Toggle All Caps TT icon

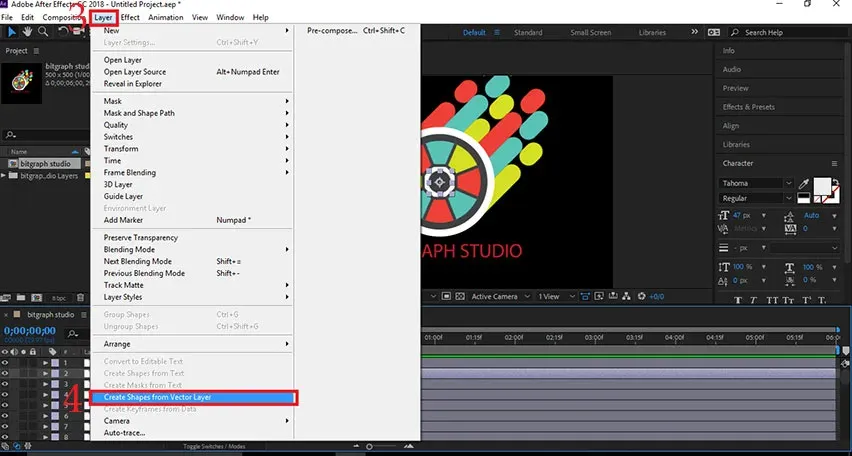(772, 301)
